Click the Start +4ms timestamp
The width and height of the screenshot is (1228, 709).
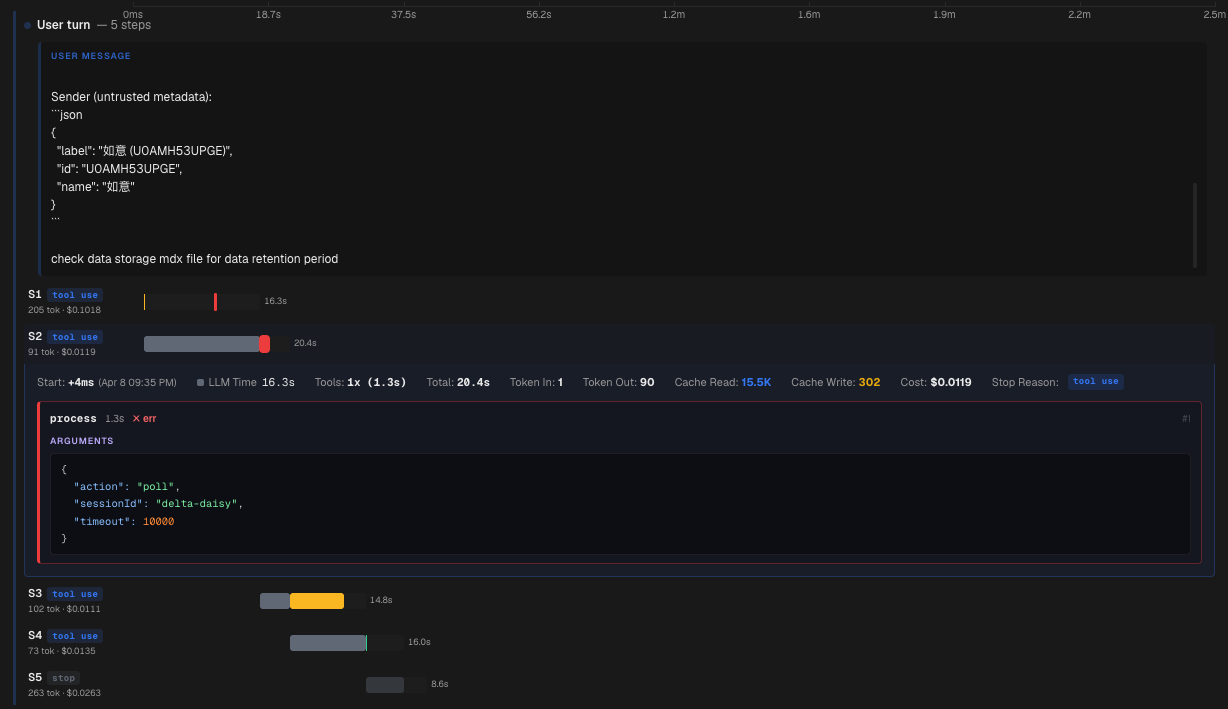click(81, 382)
